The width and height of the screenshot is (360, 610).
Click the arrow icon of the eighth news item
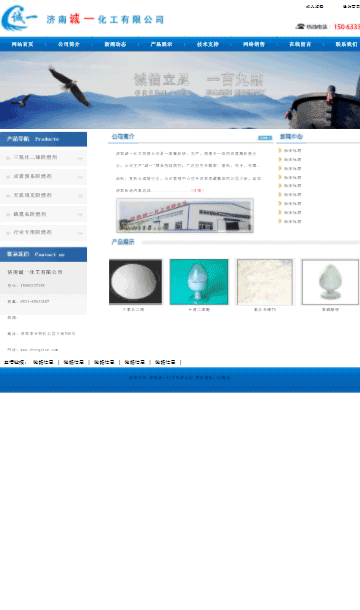pyautogui.click(x=280, y=212)
